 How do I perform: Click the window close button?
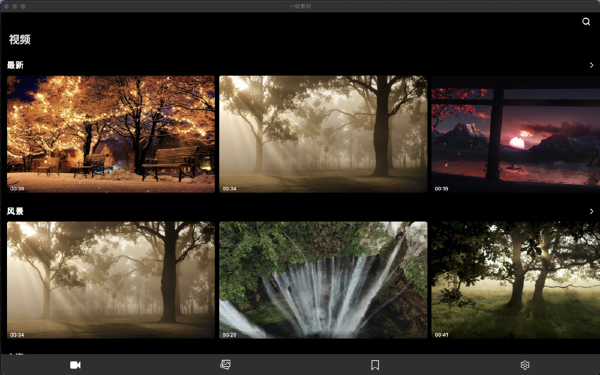coord(7,6)
